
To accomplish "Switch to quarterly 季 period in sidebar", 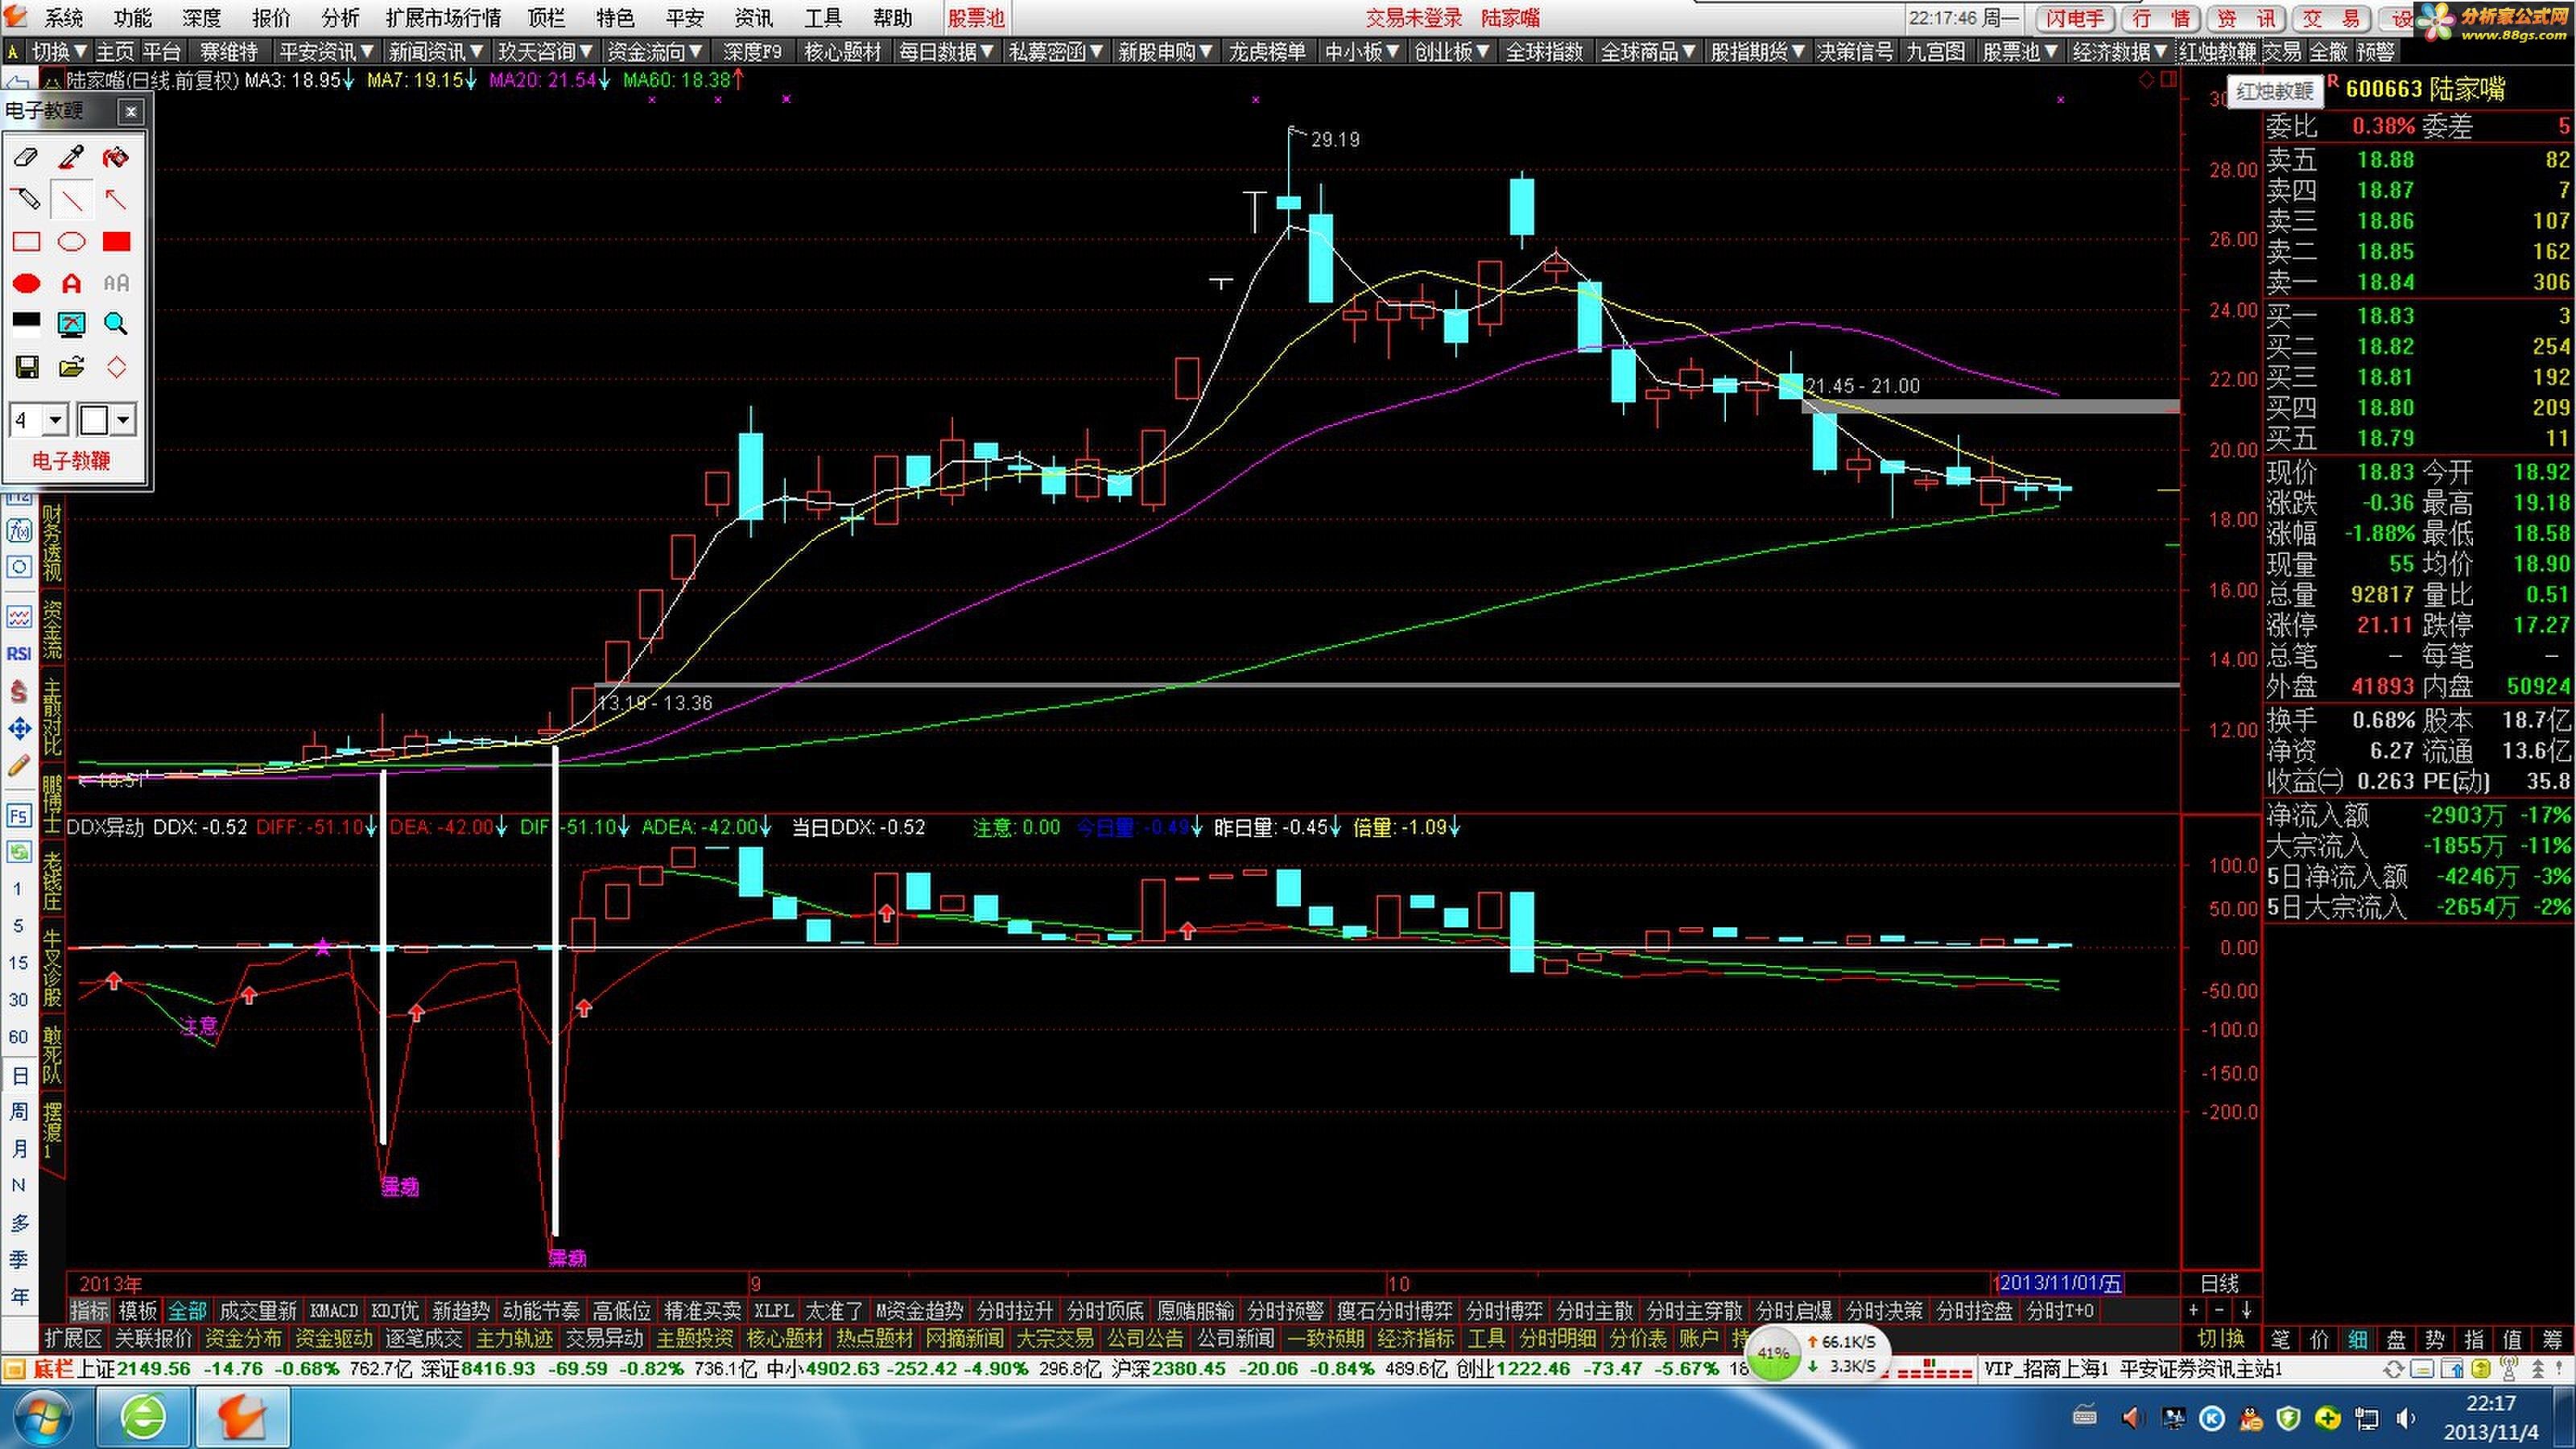I will 19,1260.
